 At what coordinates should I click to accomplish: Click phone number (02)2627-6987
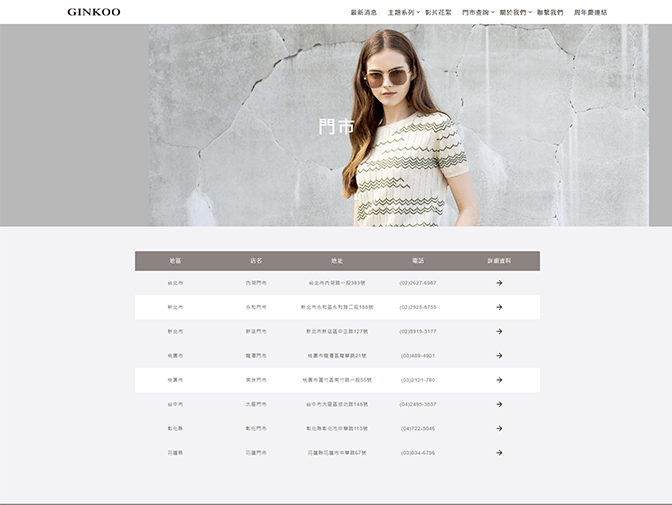(x=418, y=283)
